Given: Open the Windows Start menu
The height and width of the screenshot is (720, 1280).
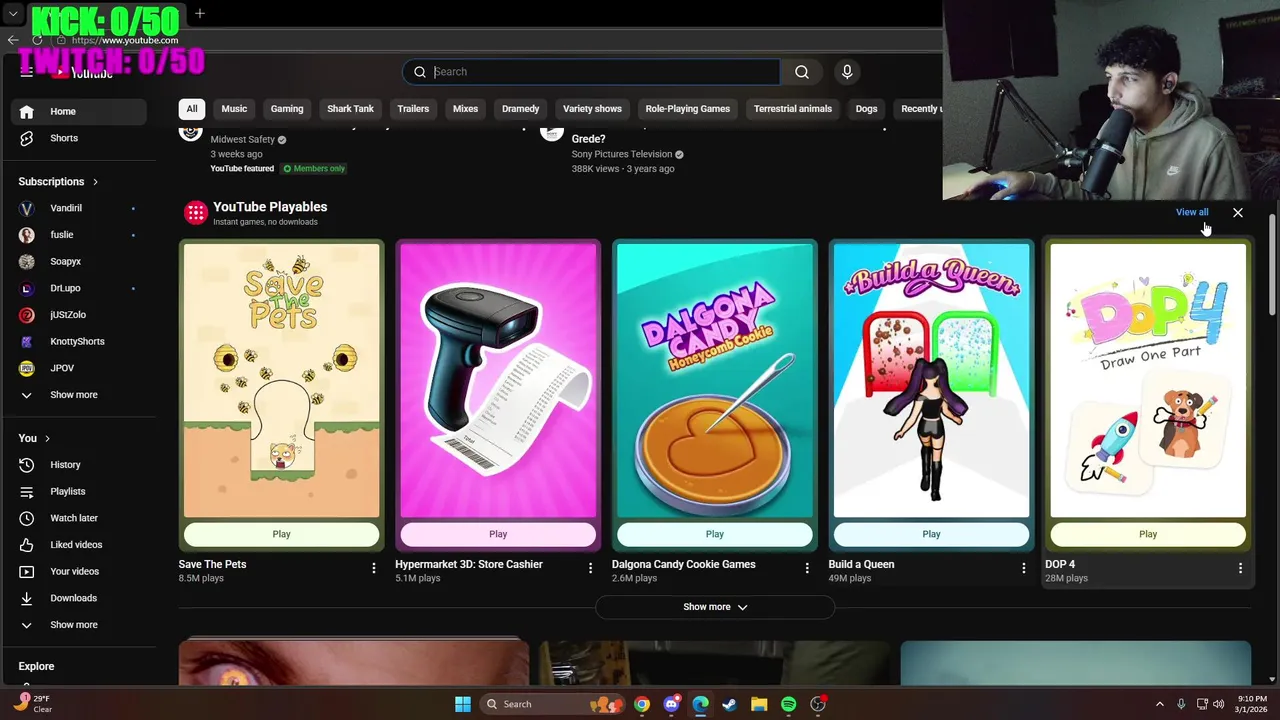Looking at the screenshot, I should pos(463,704).
